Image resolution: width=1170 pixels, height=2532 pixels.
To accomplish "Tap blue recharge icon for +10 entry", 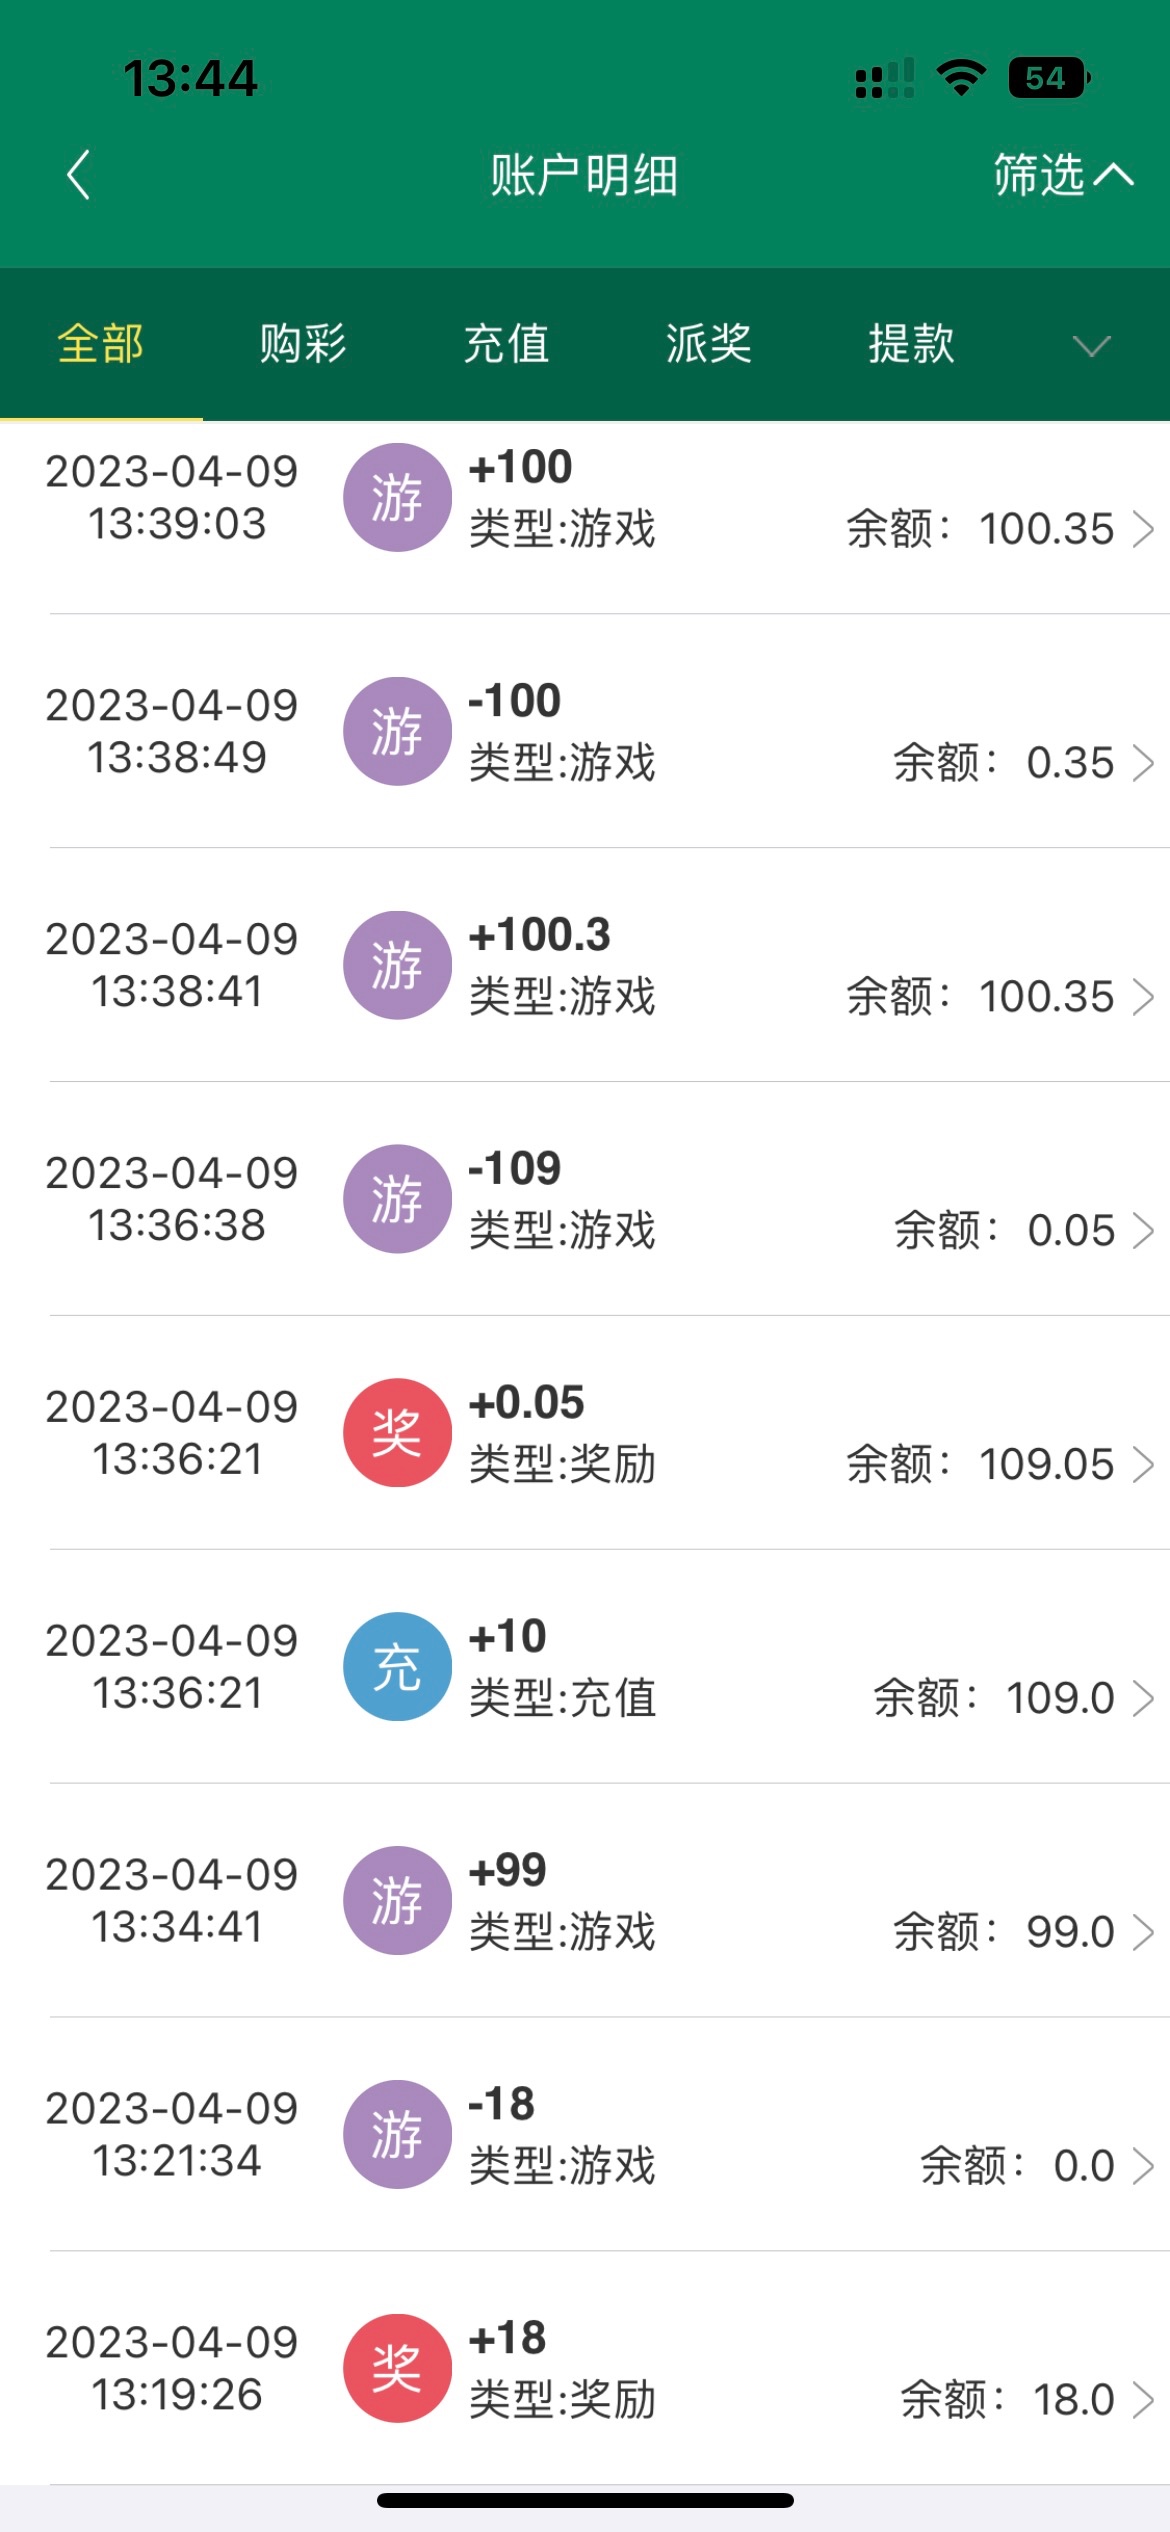I will (397, 1666).
